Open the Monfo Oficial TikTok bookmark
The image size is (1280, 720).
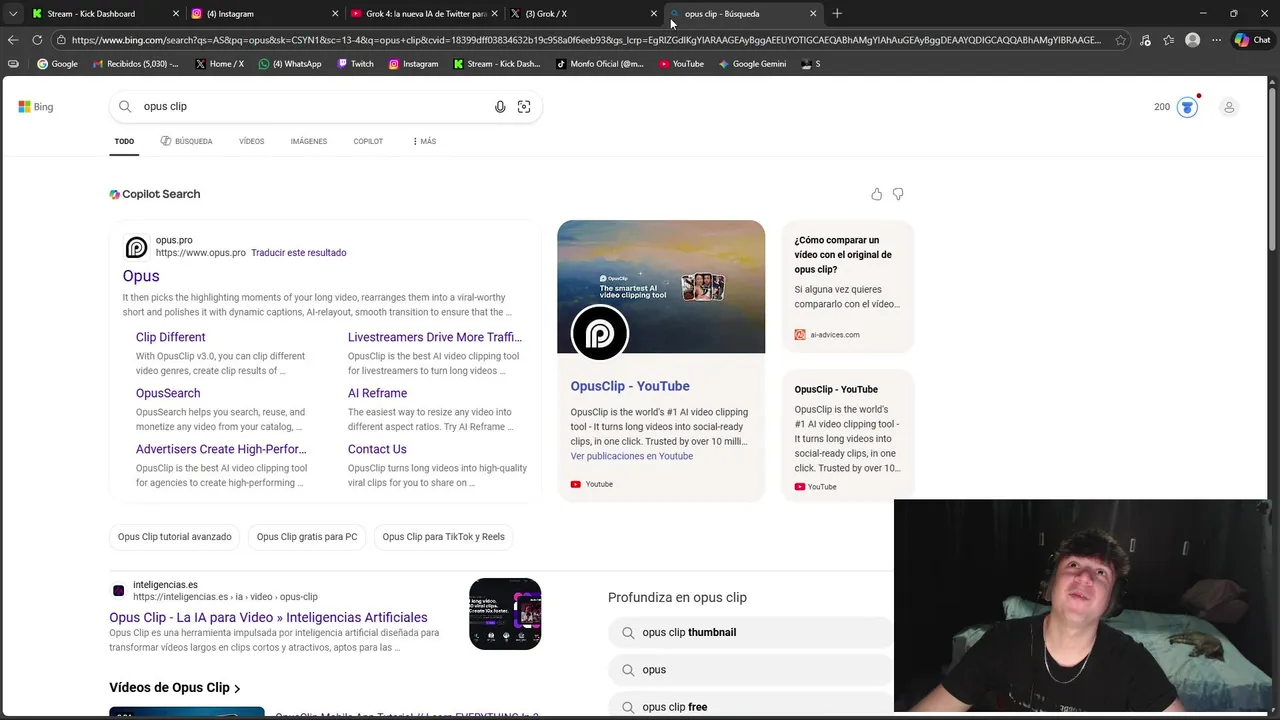pyautogui.click(x=600, y=64)
